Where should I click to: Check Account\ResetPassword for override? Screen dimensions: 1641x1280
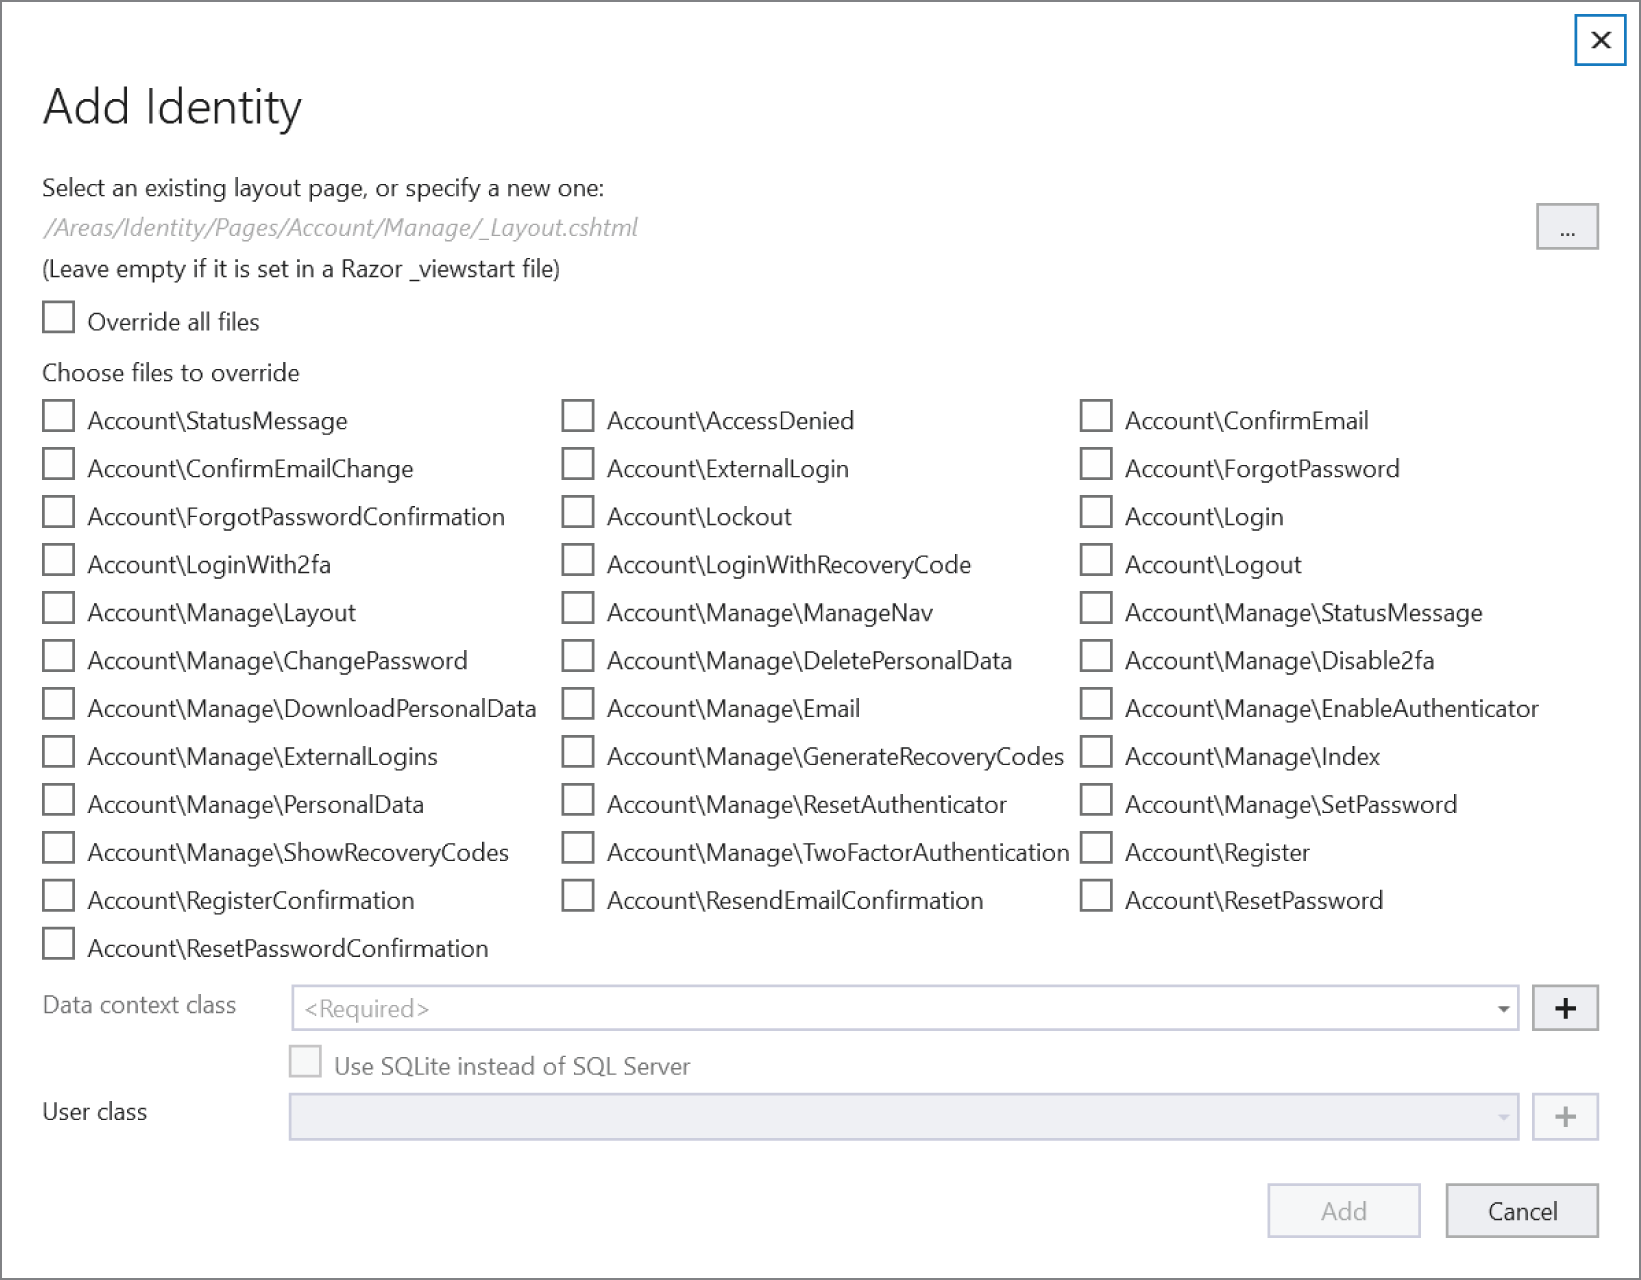pos(1096,895)
